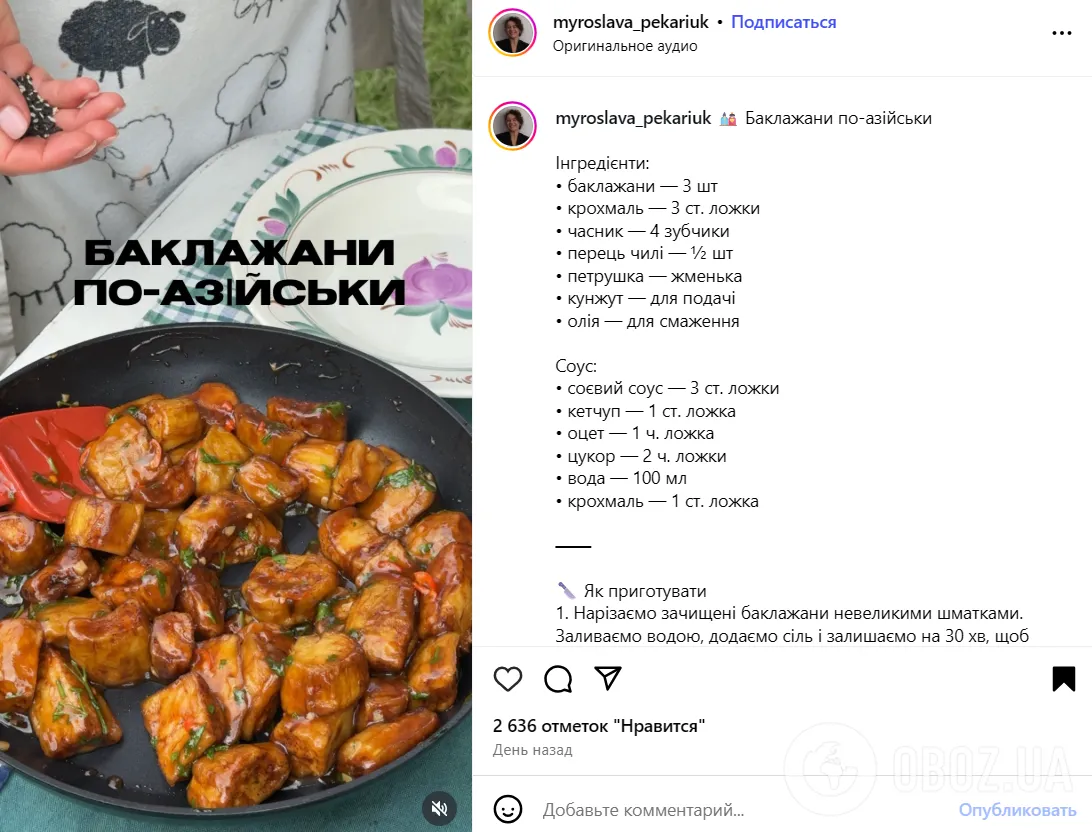This screenshot has height=832, width=1092.
Task: Click the Опубликовать post button
Action: [x=1017, y=810]
